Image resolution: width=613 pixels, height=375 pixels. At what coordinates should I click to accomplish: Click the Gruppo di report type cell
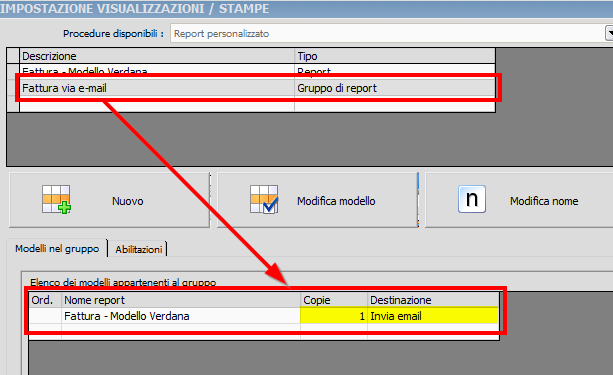395,88
